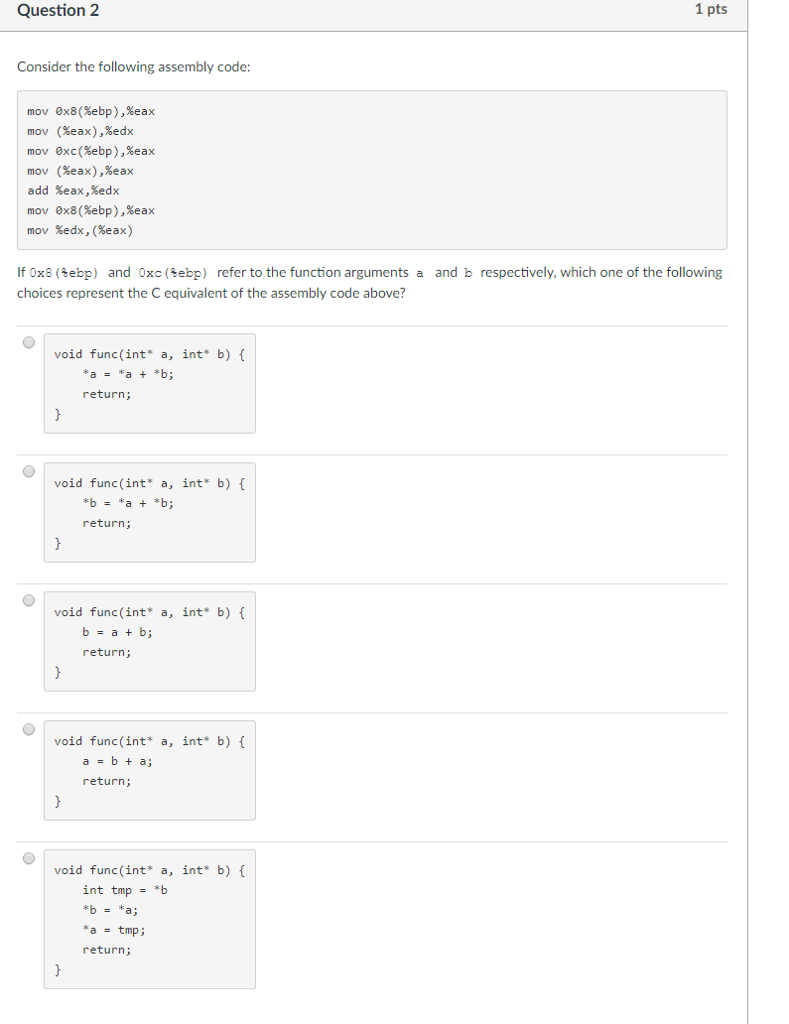Image resolution: width=789 pixels, height=1024 pixels.
Task: Click the first answer's code box
Action: coord(150,383)
